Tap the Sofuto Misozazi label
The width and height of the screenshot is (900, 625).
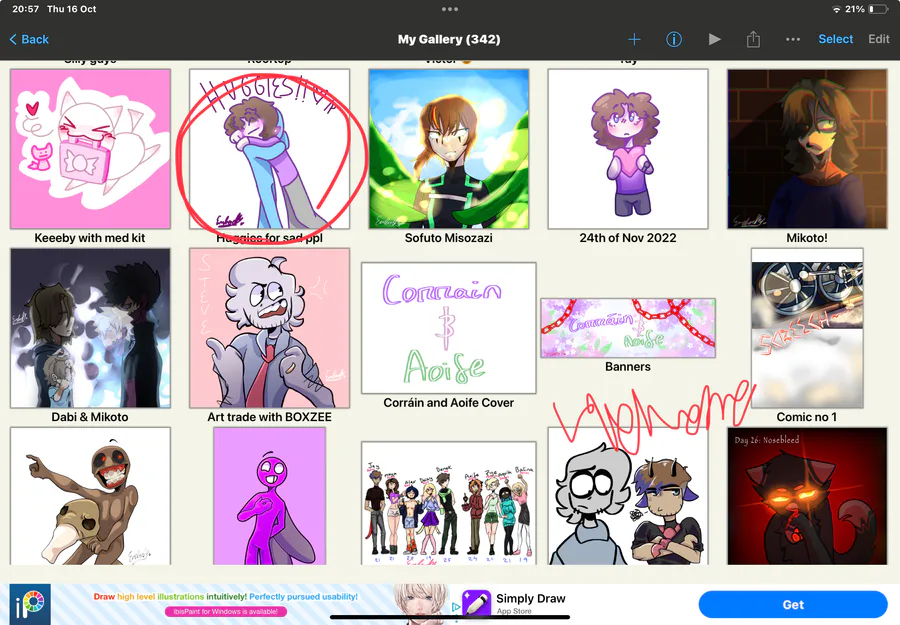(448, 238)
